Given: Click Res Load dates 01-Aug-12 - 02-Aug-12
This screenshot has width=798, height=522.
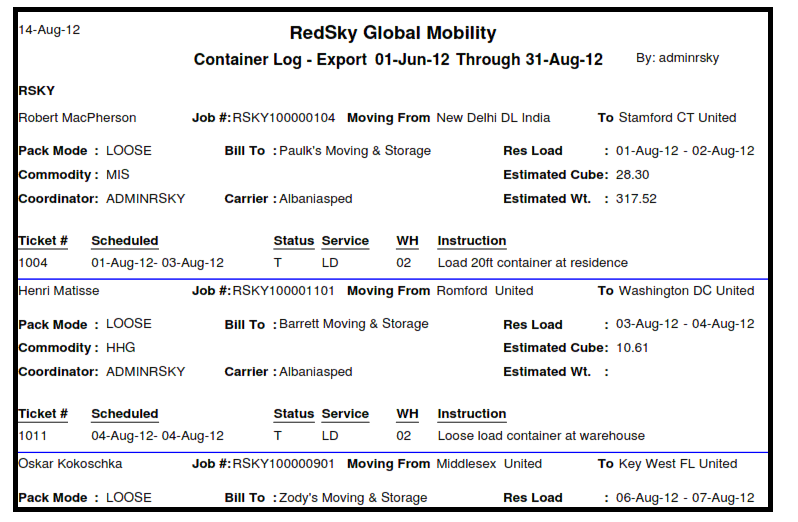Looking at the screenshot, I should coord(685,151).
